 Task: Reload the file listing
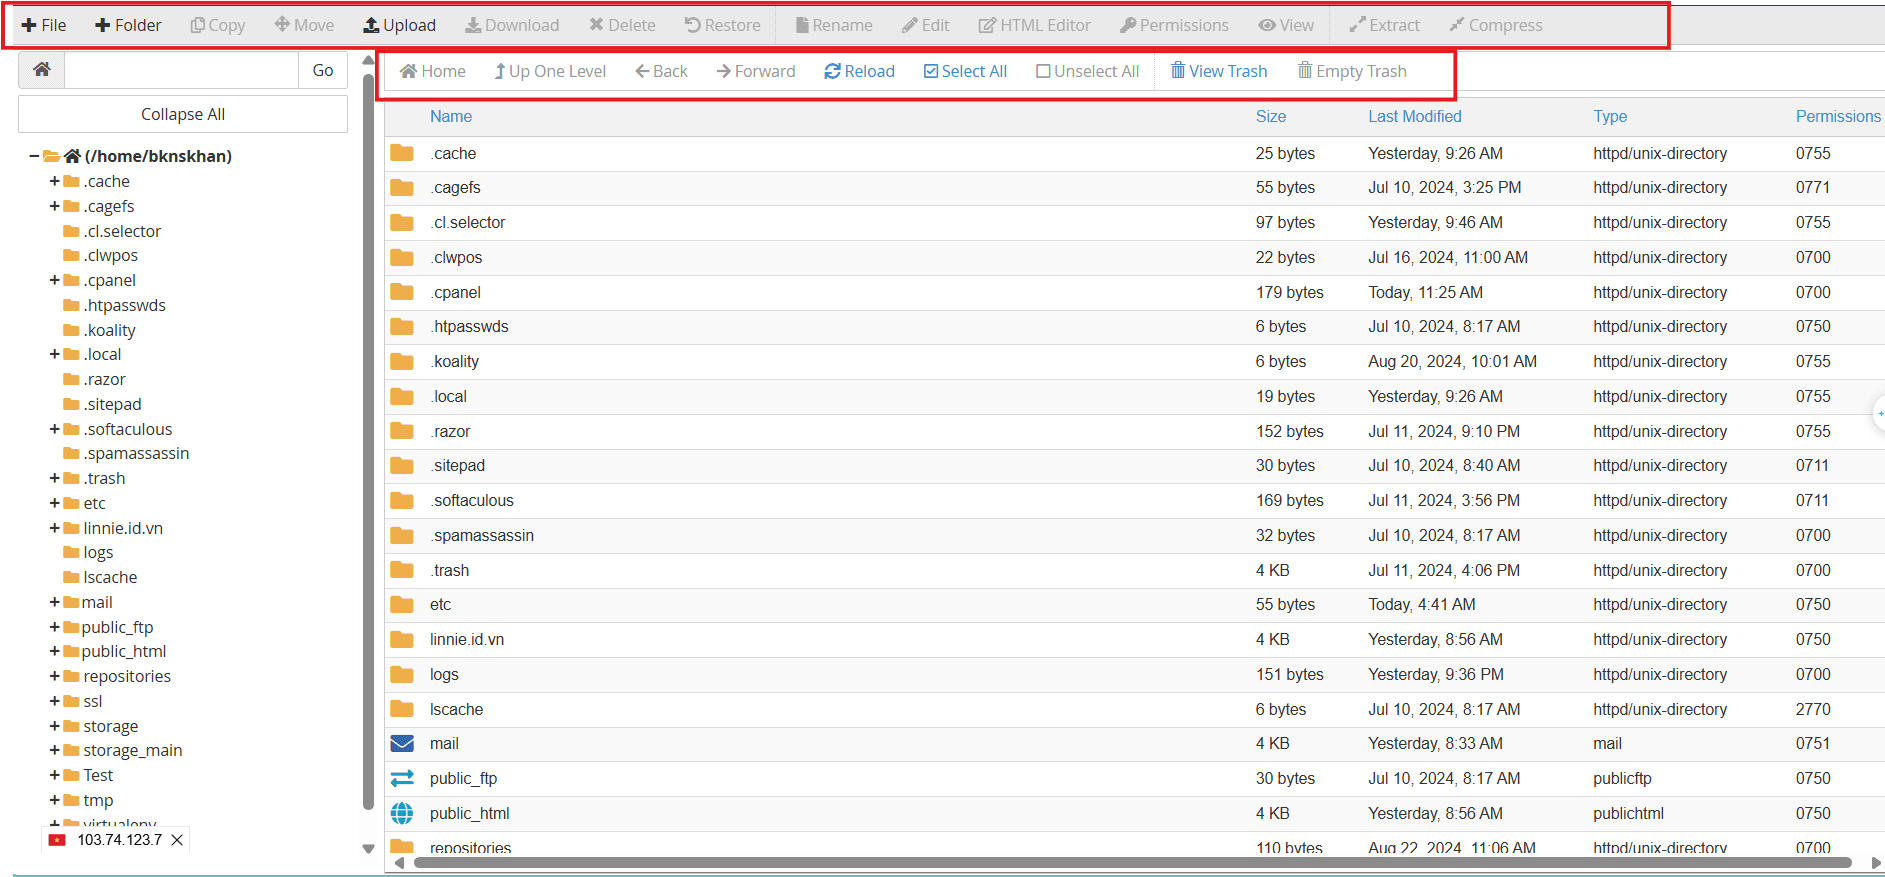pyautogui.click(x=860, y=71)
